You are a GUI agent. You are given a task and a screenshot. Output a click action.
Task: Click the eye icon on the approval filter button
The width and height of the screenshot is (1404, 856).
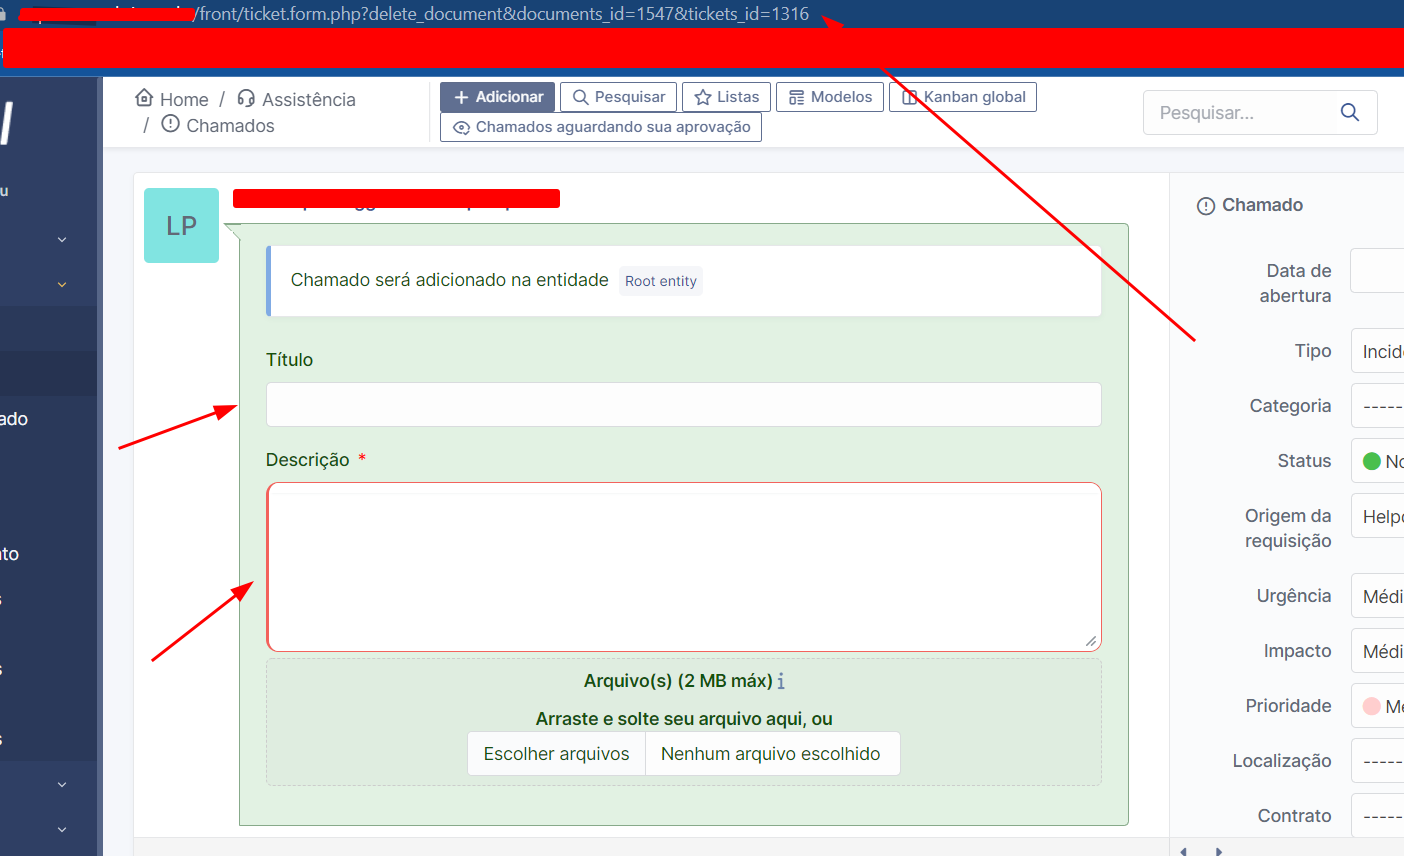tap(461, 128)
